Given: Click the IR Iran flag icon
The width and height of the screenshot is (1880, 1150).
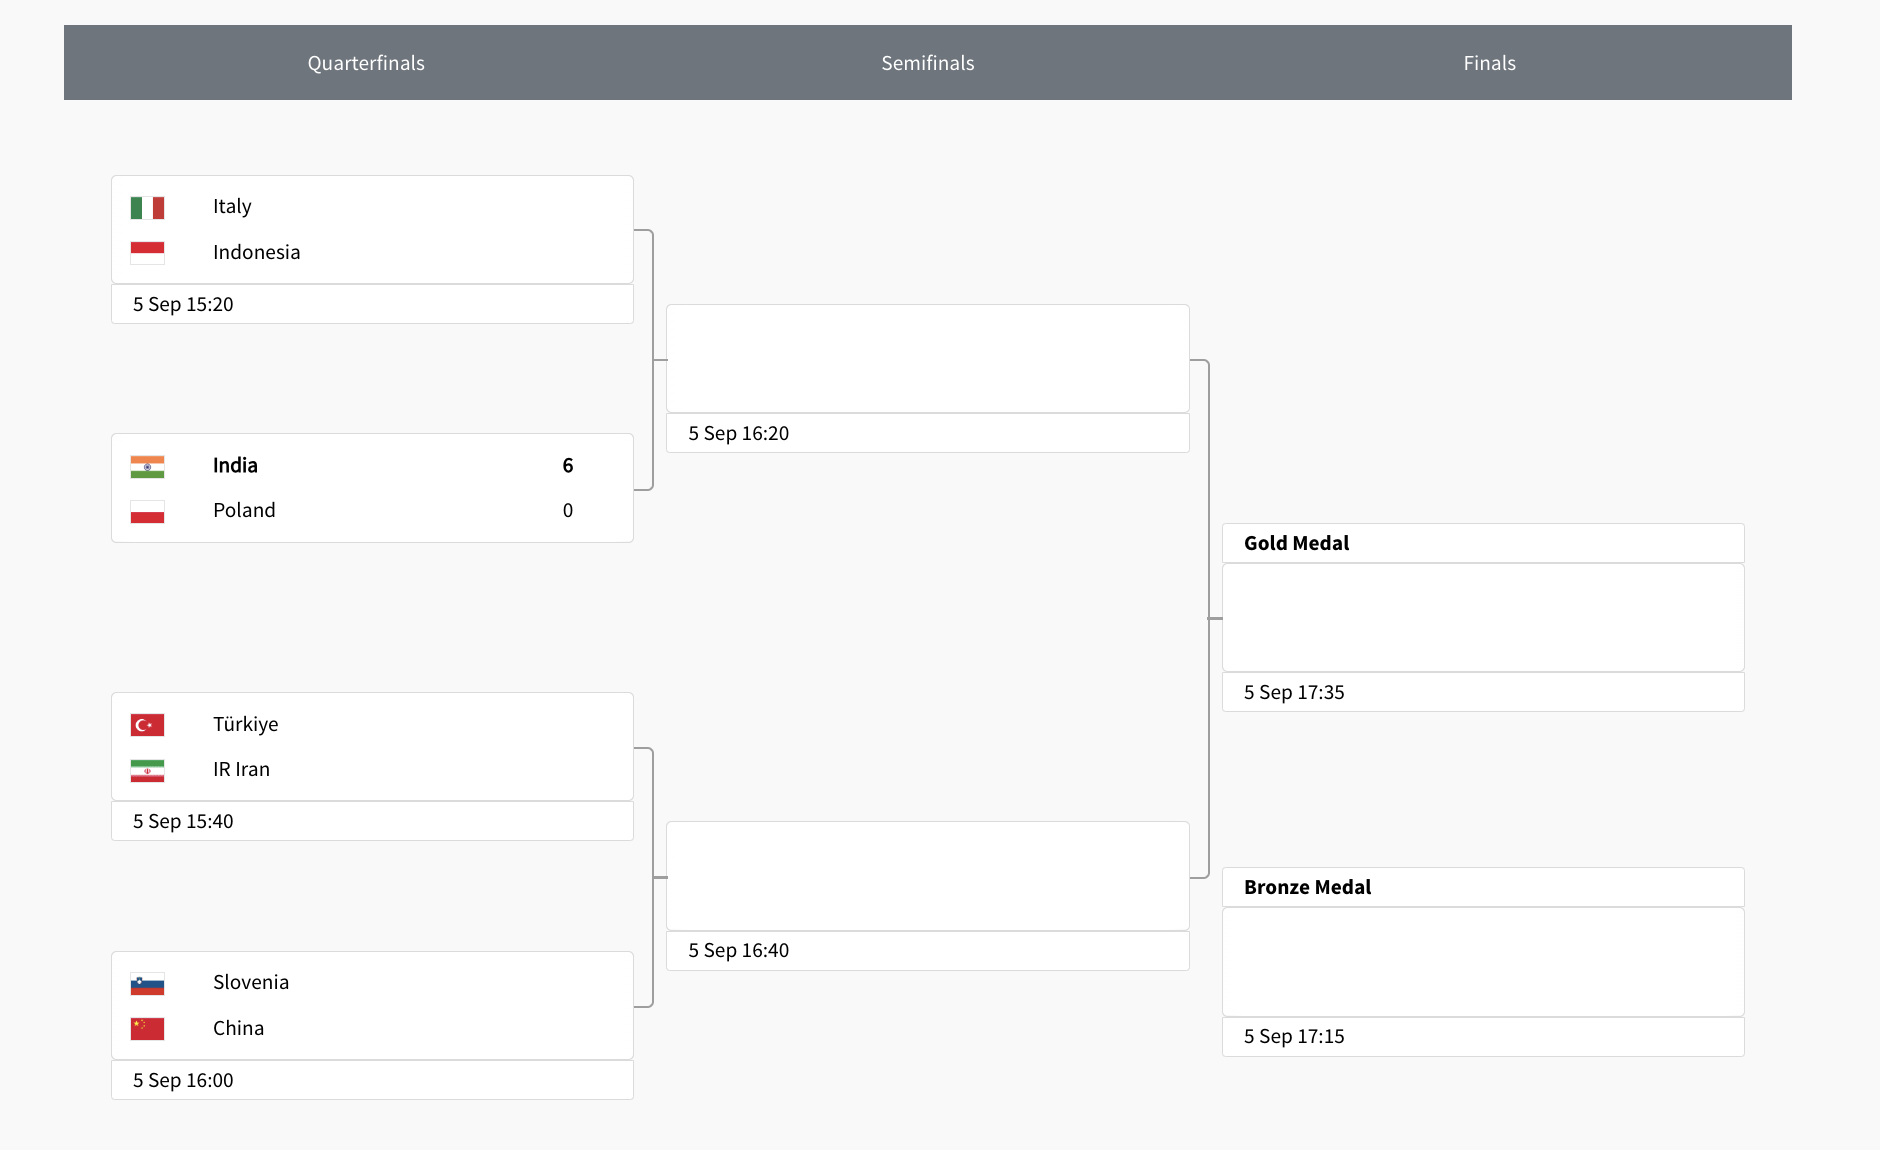Looking at the screenshot, I should tap(147, 770).
